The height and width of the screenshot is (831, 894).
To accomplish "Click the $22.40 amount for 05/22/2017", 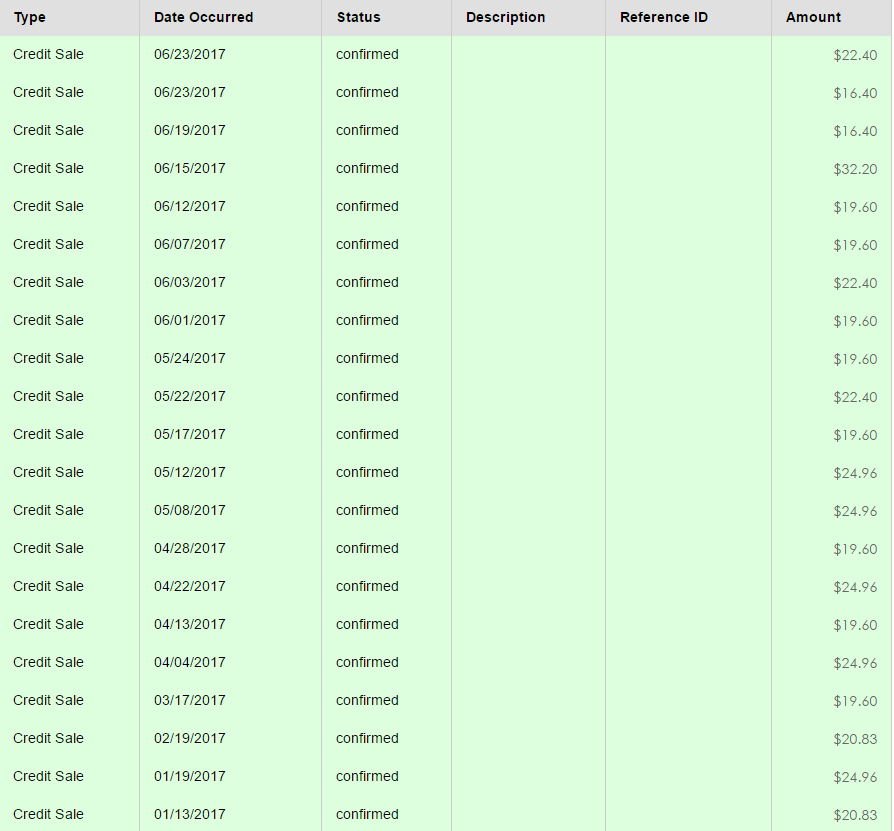I will 855,397.
